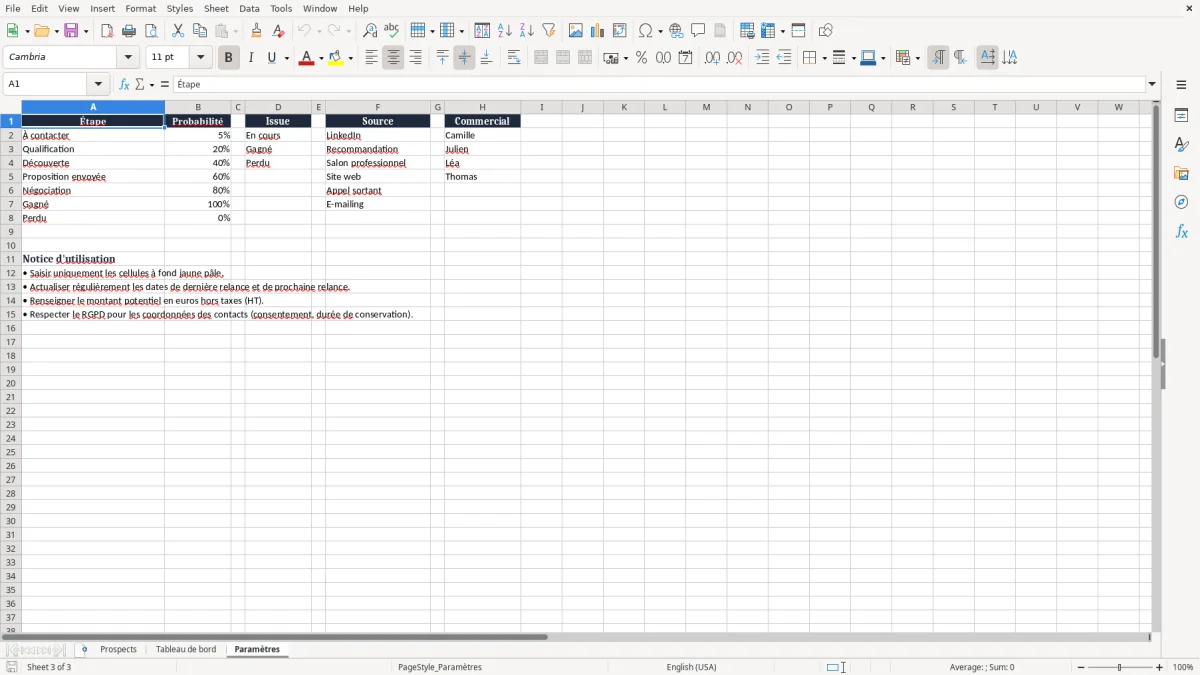Click the formula input line
The height and width of the screenshot is (675, 1200).
click(x=659, y=85)
